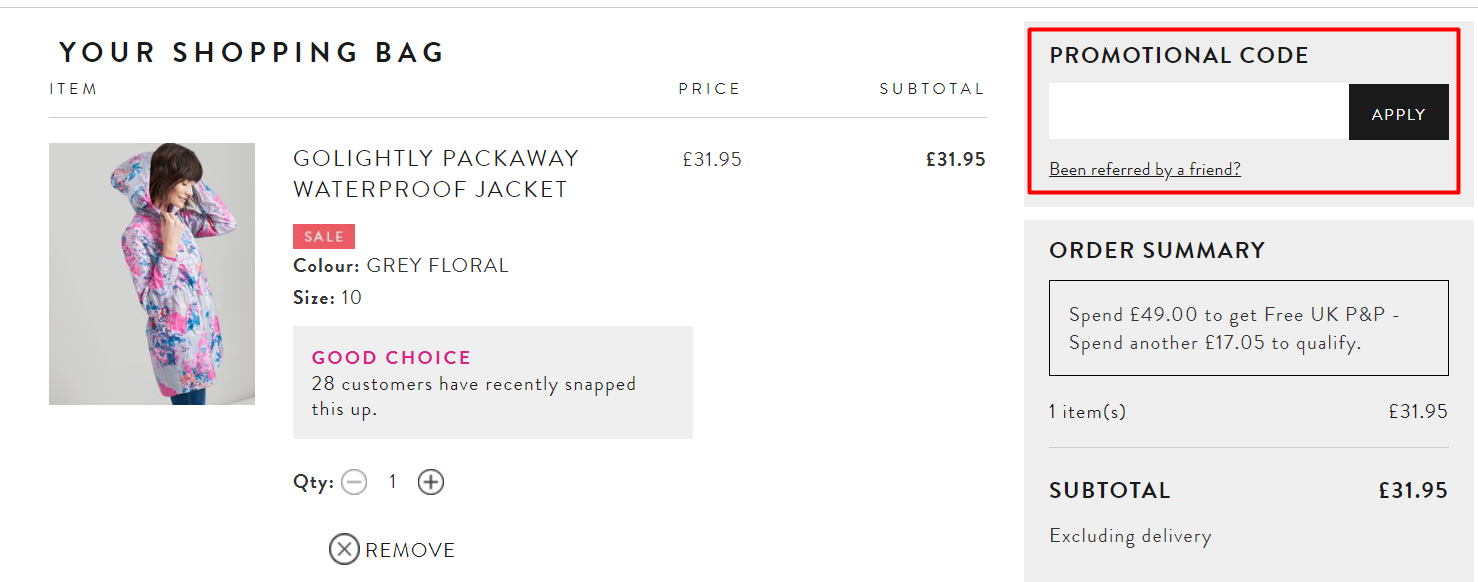Select the ORDER SUMMARY heading
The width and height of the screenshot is (1478, 582).
click(1157, 250)
